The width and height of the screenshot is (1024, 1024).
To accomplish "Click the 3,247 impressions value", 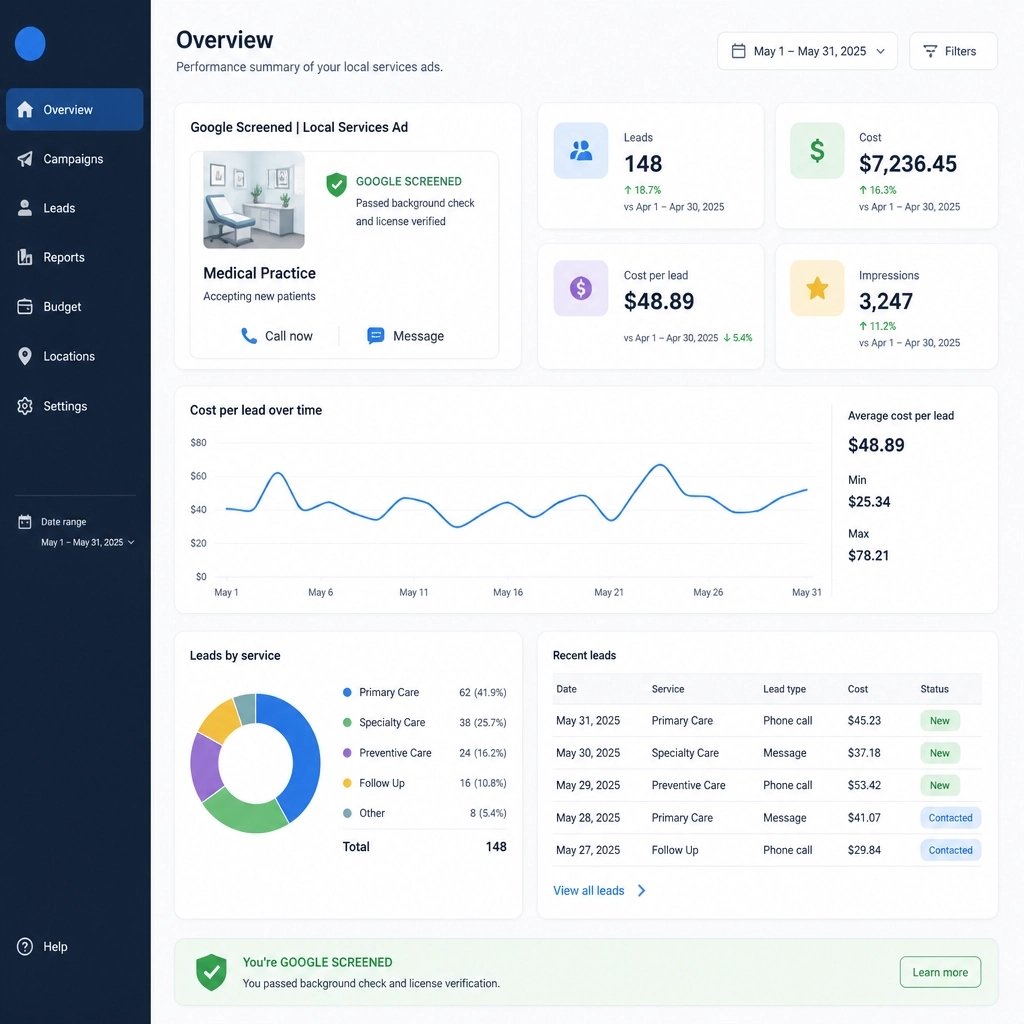I will pyautogui.click(x=886, y=301).
